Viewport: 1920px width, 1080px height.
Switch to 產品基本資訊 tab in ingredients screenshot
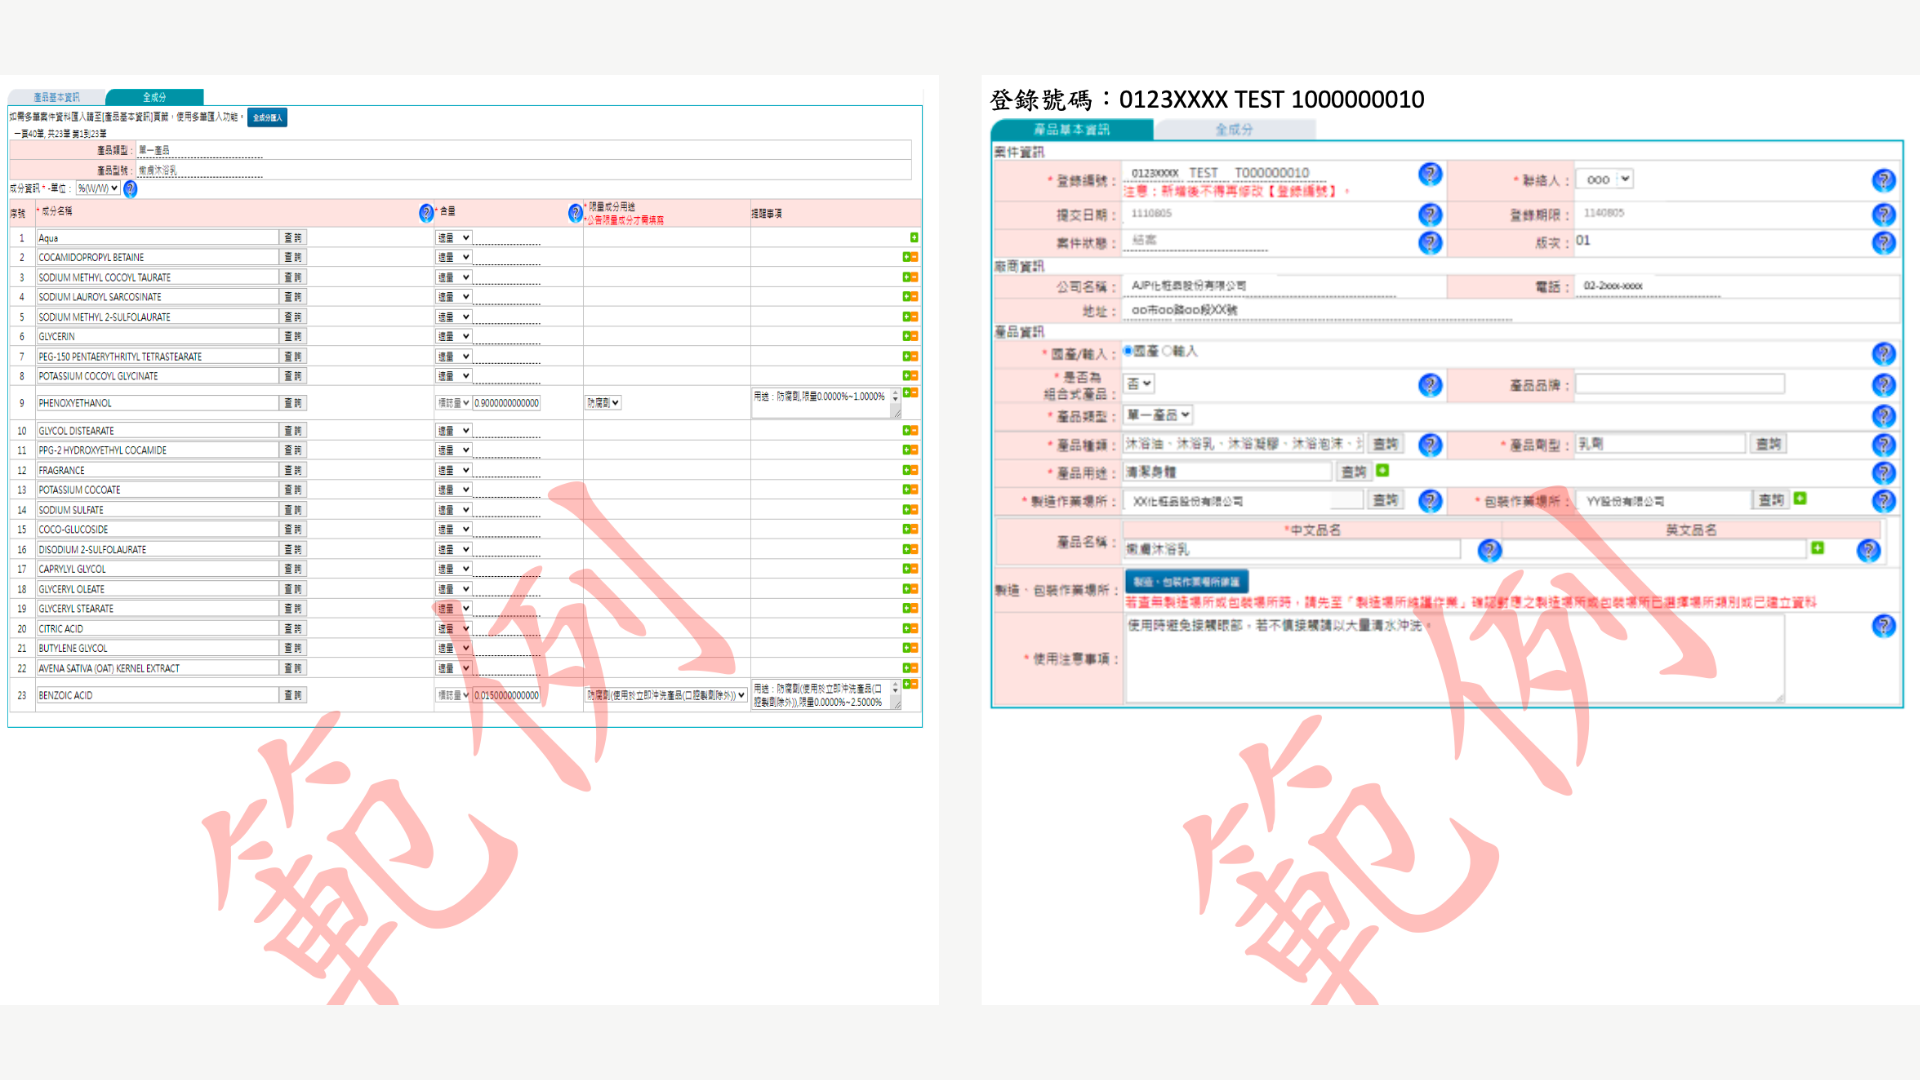[56, 97]
